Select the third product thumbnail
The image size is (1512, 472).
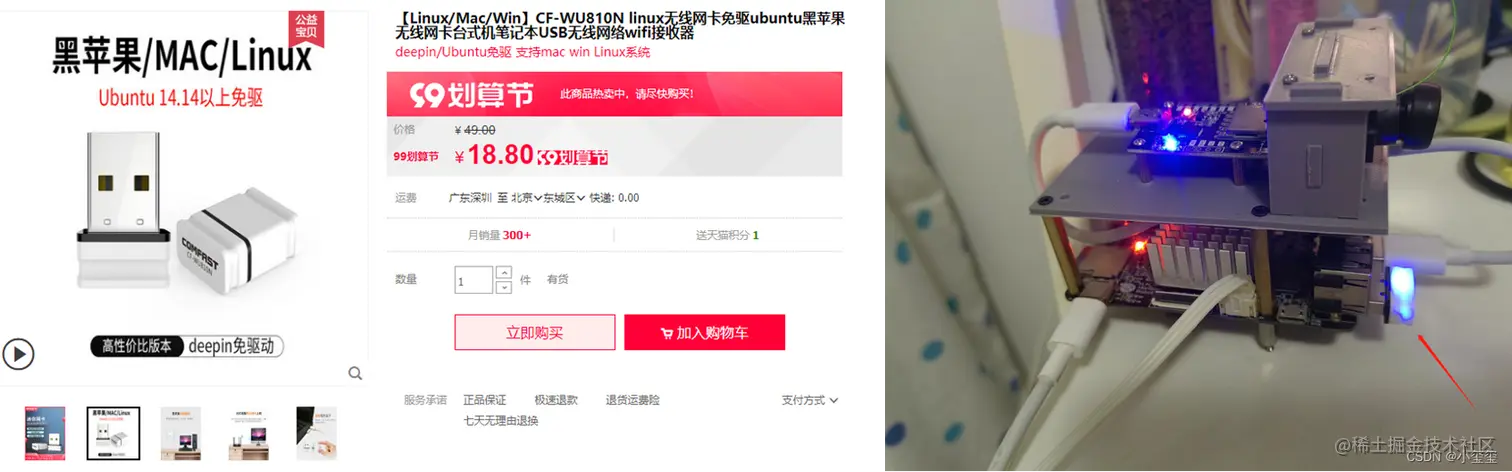(181, 433)
